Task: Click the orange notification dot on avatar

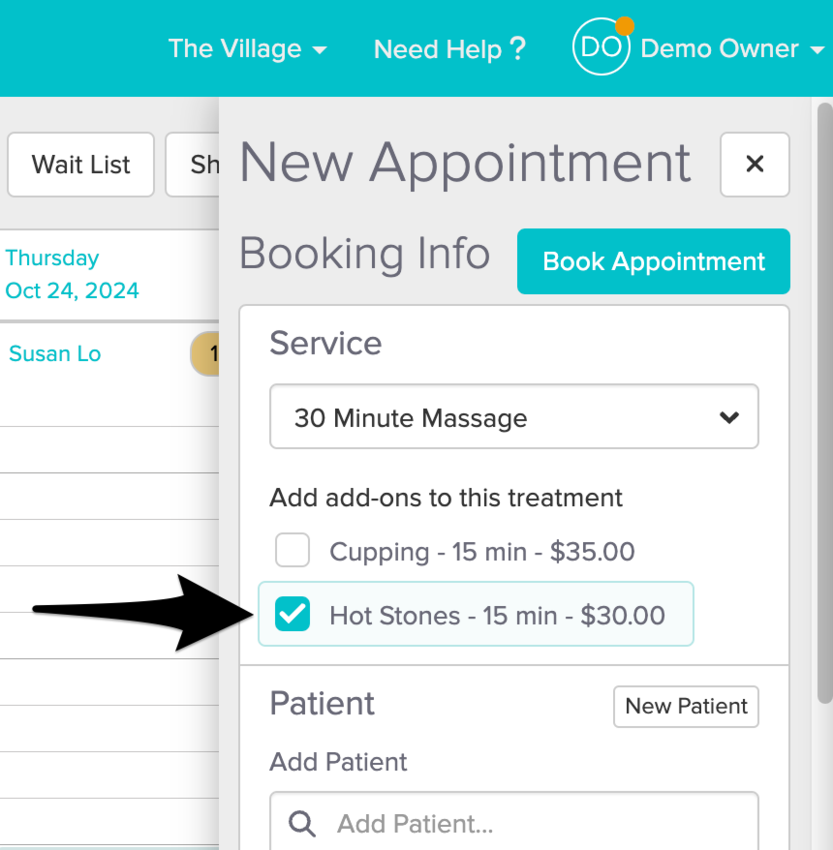Action: [x=624, y=26]
